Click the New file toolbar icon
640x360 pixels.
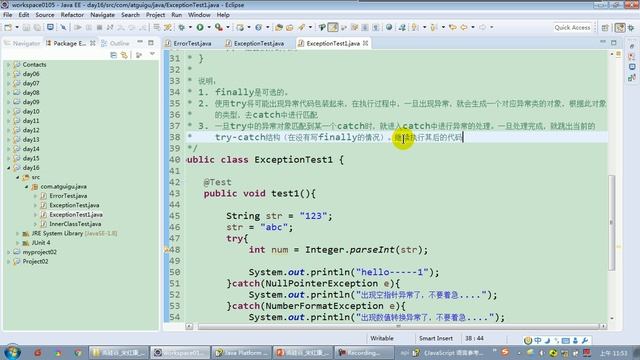point(8,27)
